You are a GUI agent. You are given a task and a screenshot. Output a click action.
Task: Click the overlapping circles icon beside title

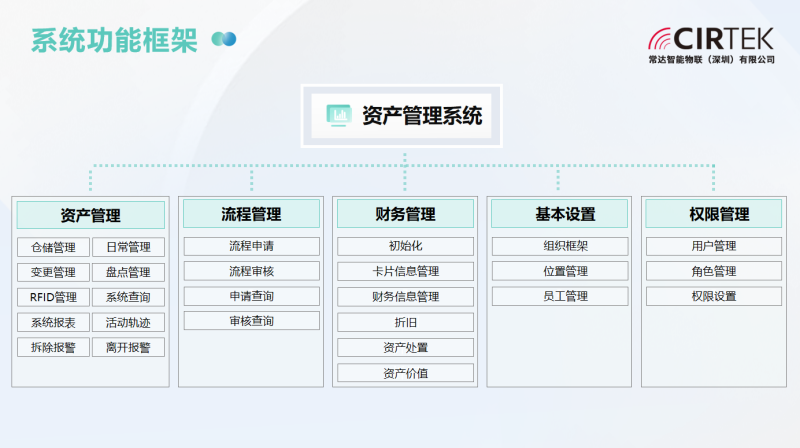click(224, 40)
